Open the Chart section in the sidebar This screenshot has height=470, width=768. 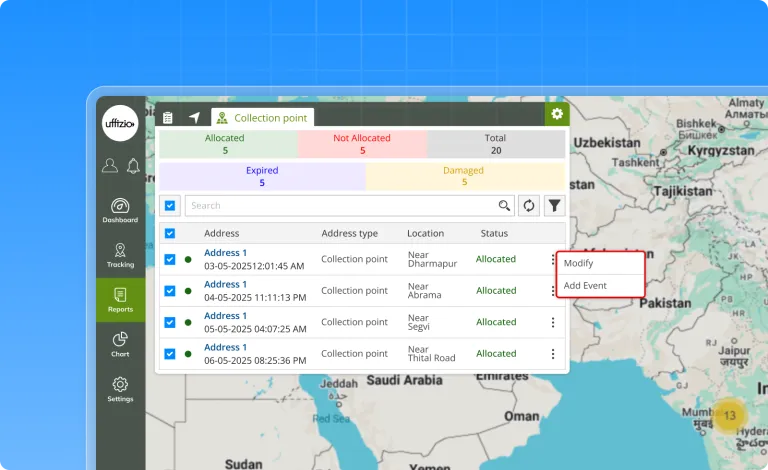(120, 344)
